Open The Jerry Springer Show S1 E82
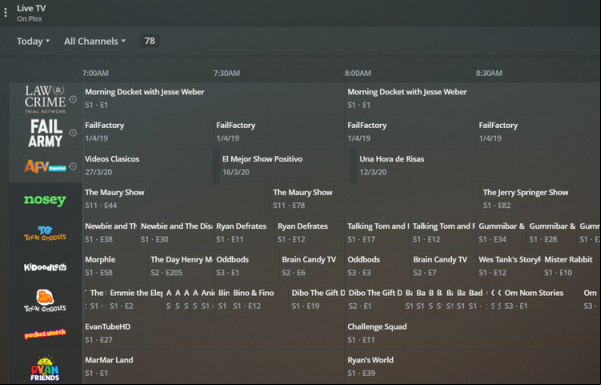The height and width of the screenshot is (385, 601). coord(540,199)
